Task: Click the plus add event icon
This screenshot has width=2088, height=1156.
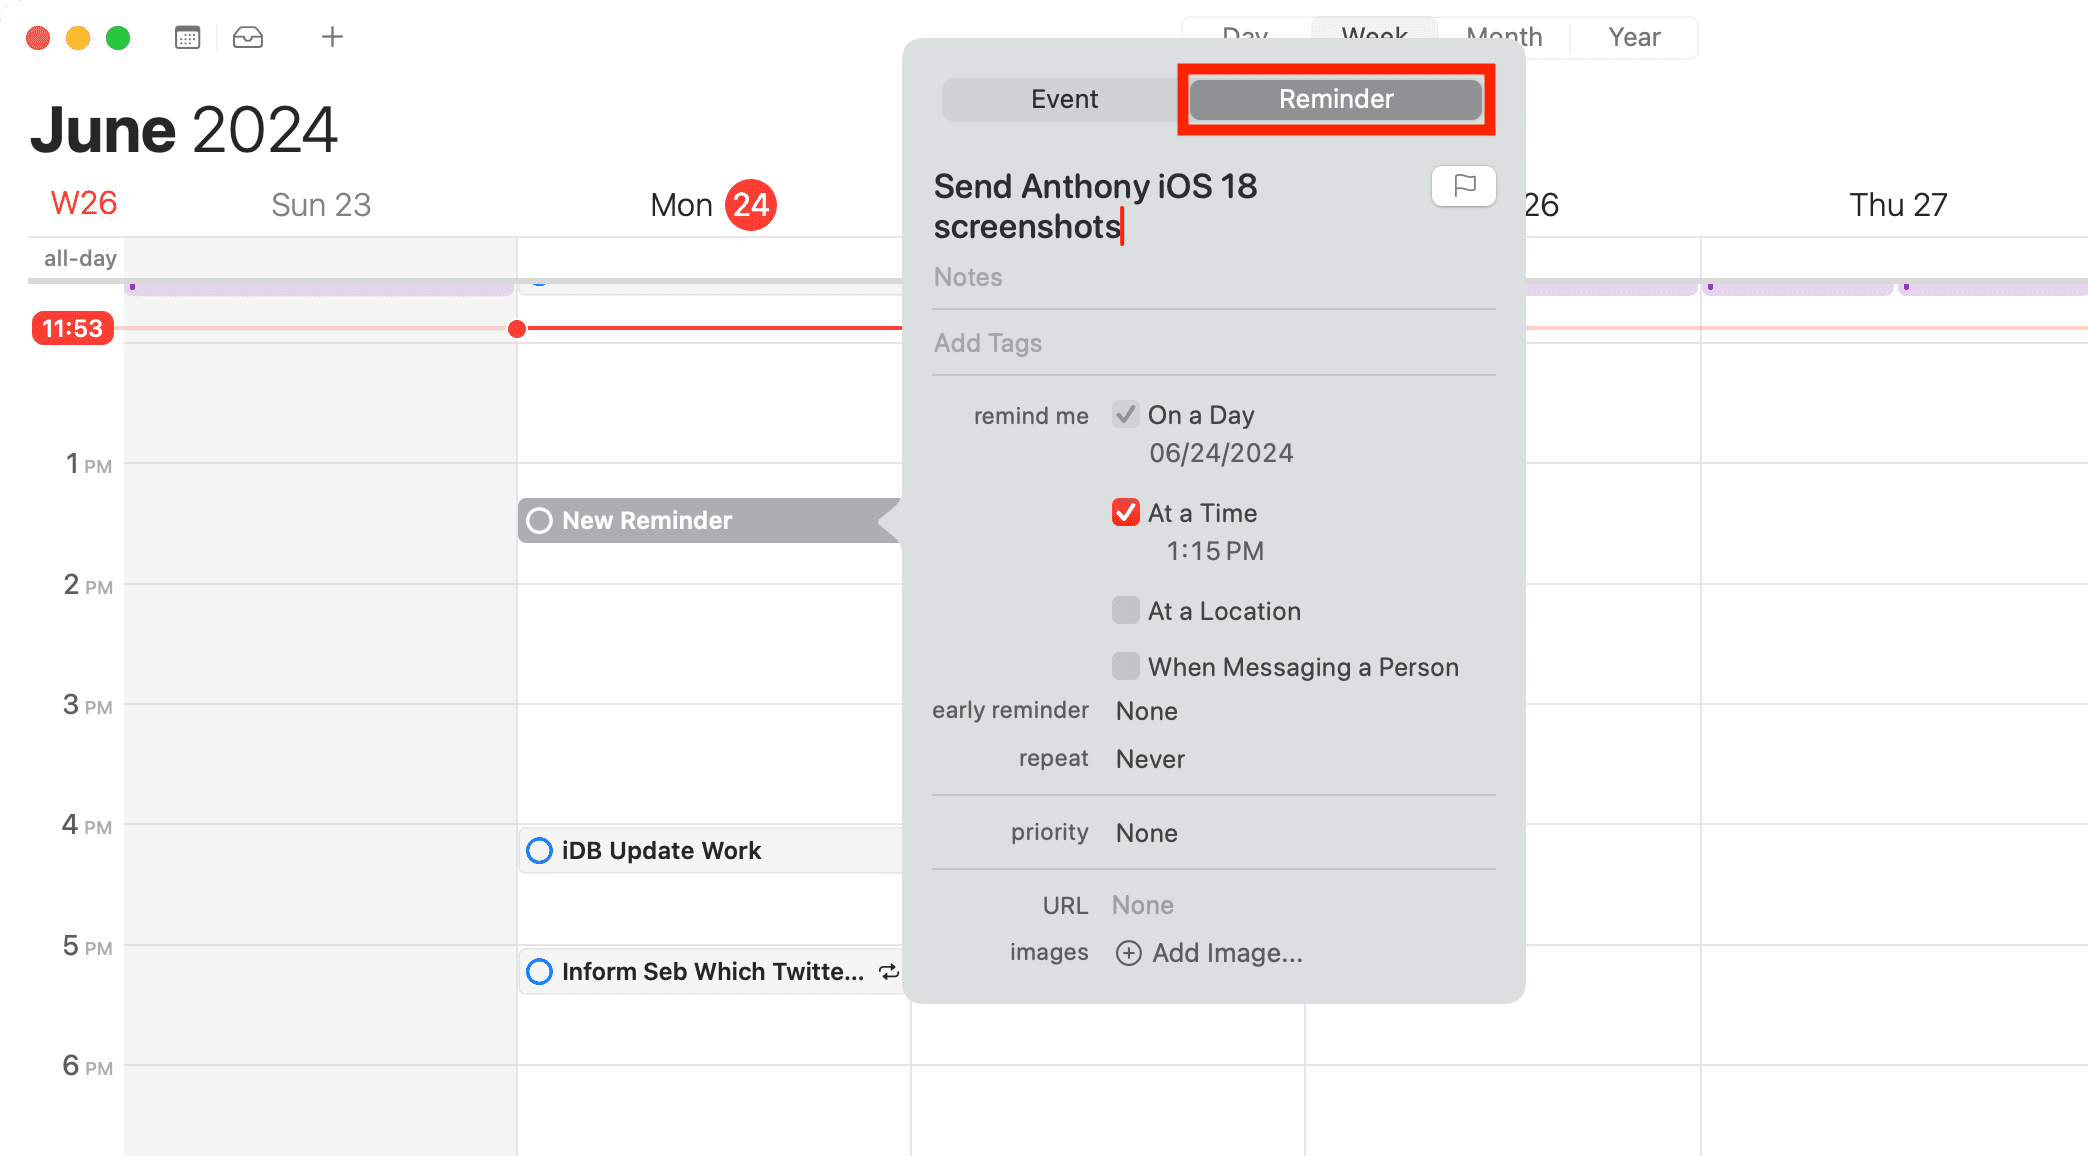Action: pyautogui.click(x=332, y=38)
